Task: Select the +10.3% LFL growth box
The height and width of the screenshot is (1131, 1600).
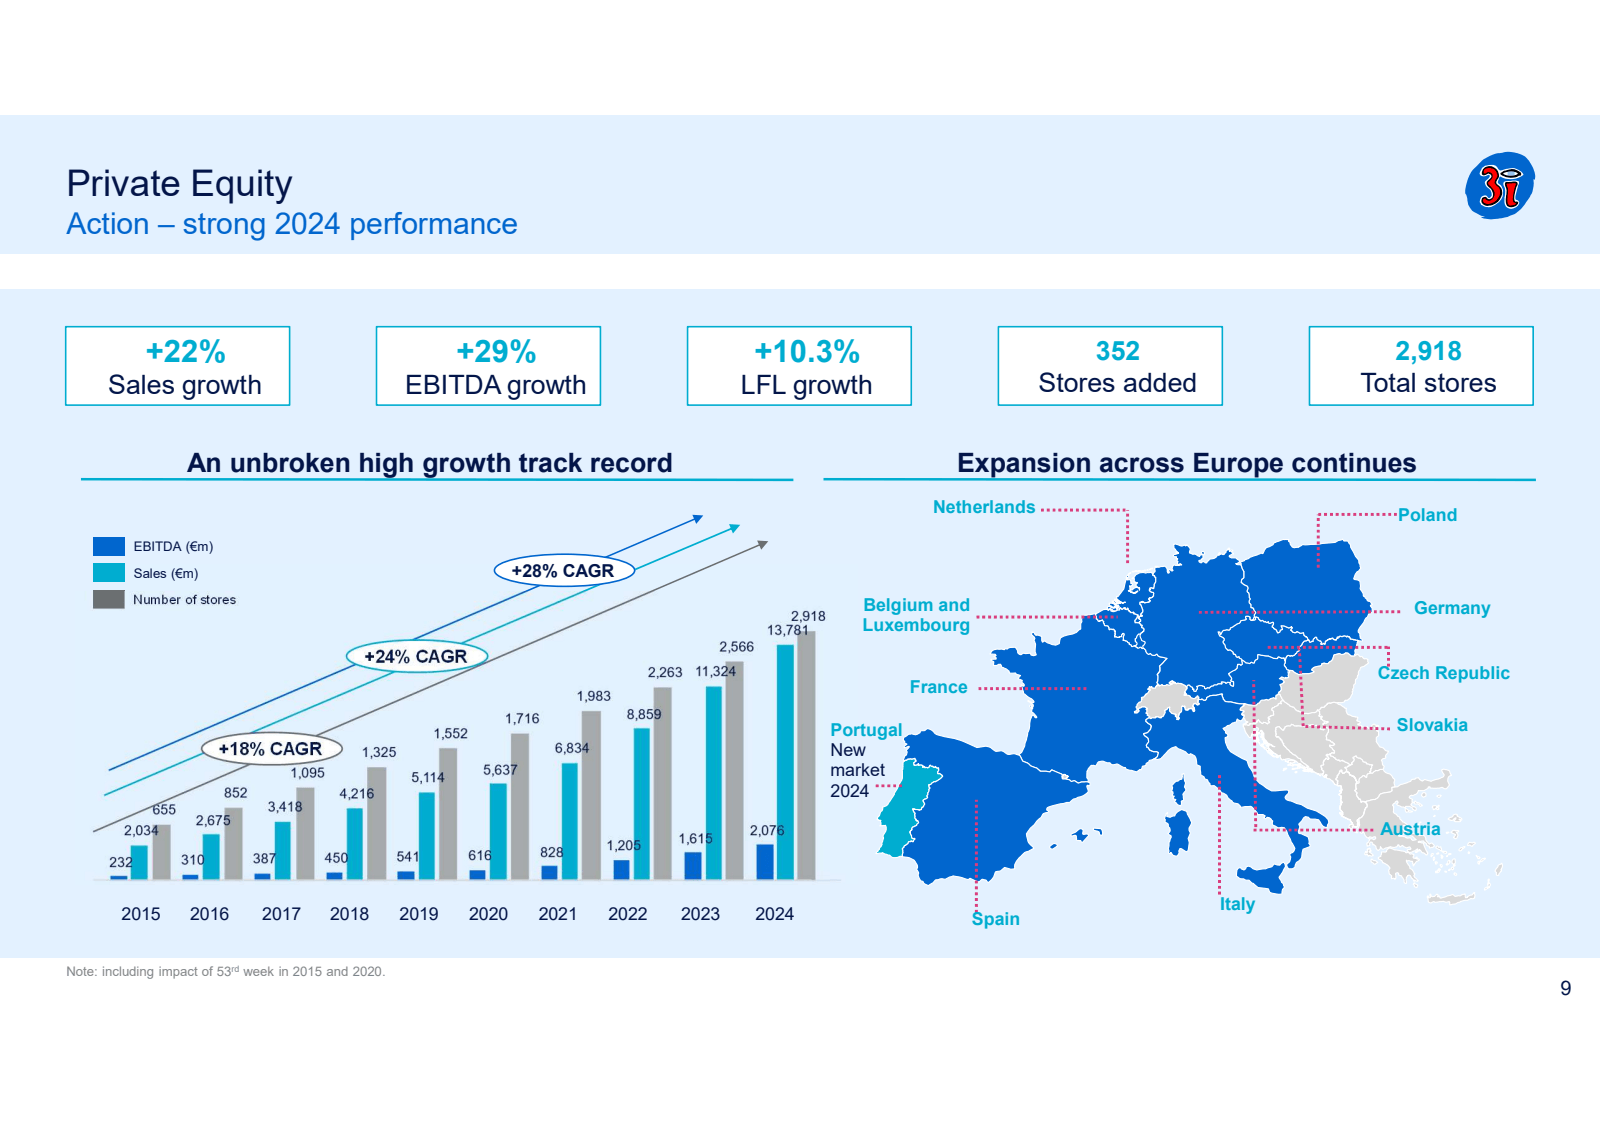Action: [x=799, y=366]
